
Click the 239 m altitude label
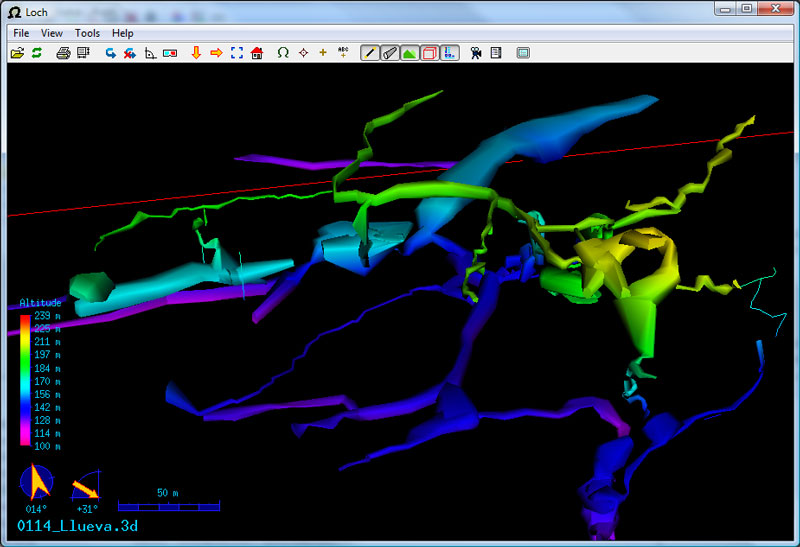(47, 316)
